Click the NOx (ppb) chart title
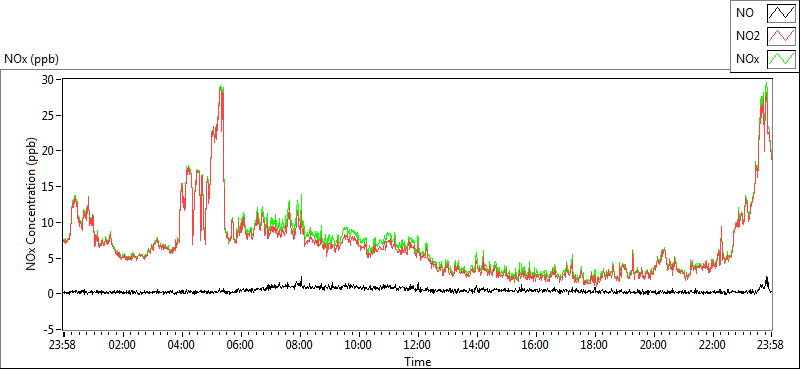 point(31,59)
